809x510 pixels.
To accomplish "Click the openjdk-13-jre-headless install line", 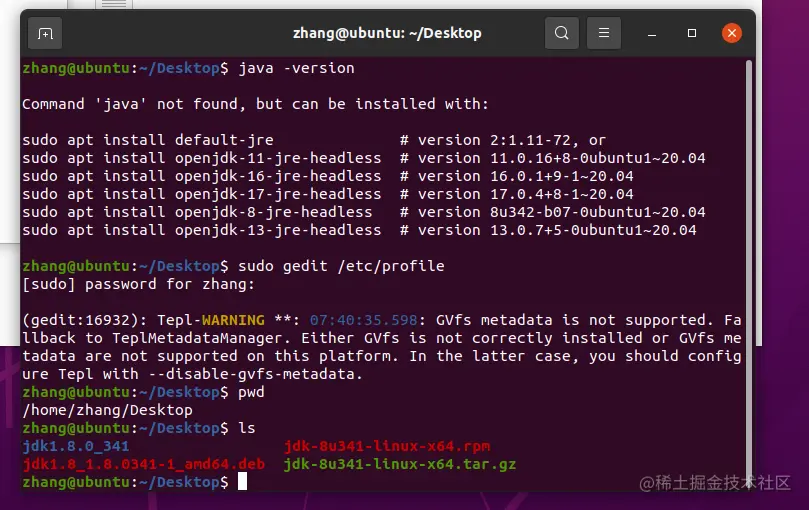I will click(x=359, y=230).
